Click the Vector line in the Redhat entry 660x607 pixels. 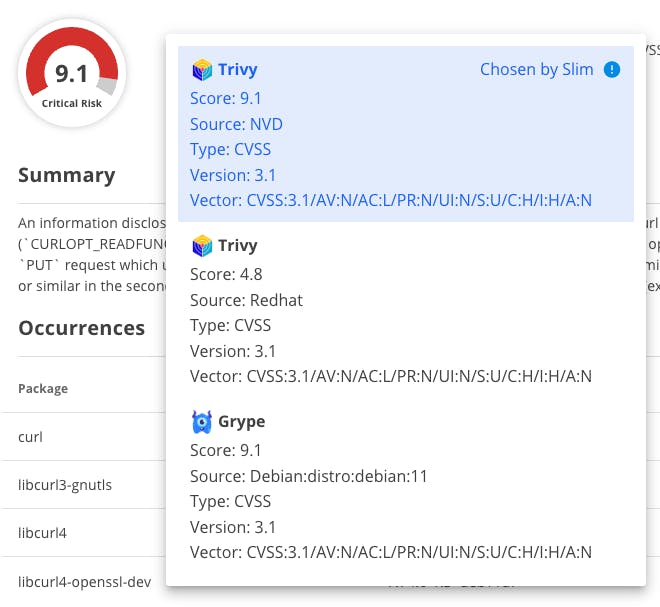391,376
